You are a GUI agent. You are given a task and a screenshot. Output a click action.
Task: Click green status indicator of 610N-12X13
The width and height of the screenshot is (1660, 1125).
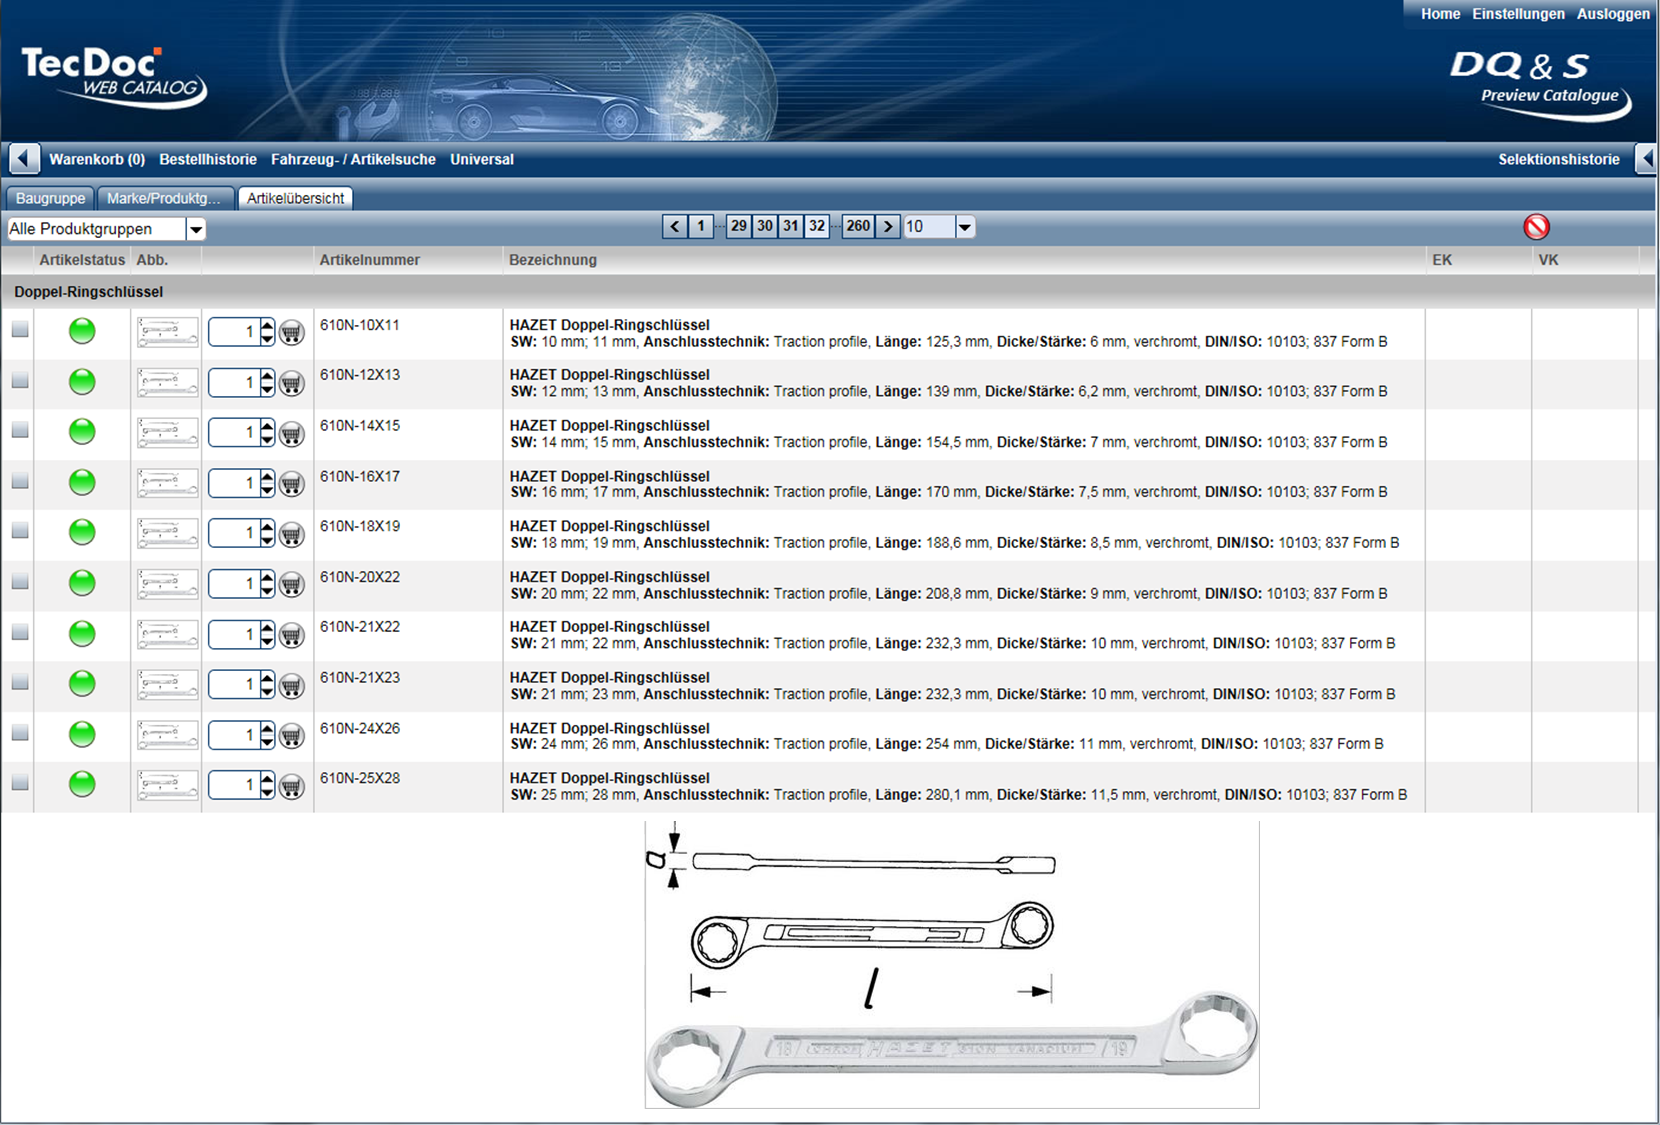(82, 381)
